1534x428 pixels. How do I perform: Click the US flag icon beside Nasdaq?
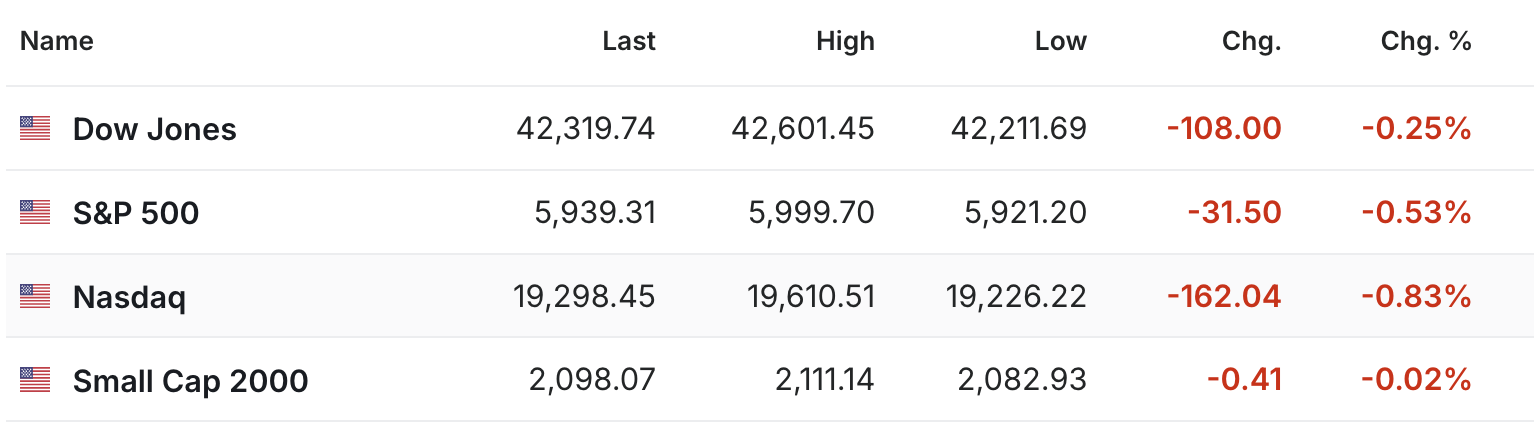(x=35, y=296)
